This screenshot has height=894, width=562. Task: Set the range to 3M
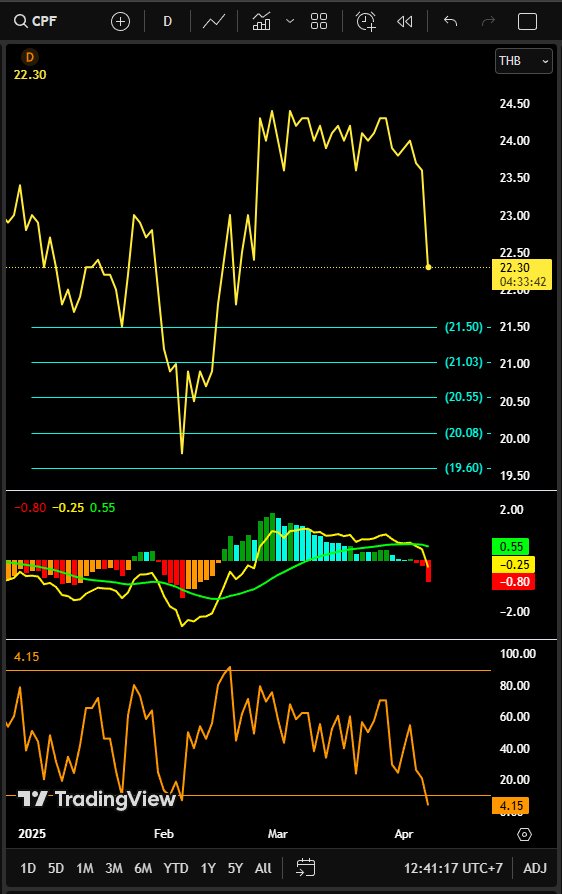(114, 868)
